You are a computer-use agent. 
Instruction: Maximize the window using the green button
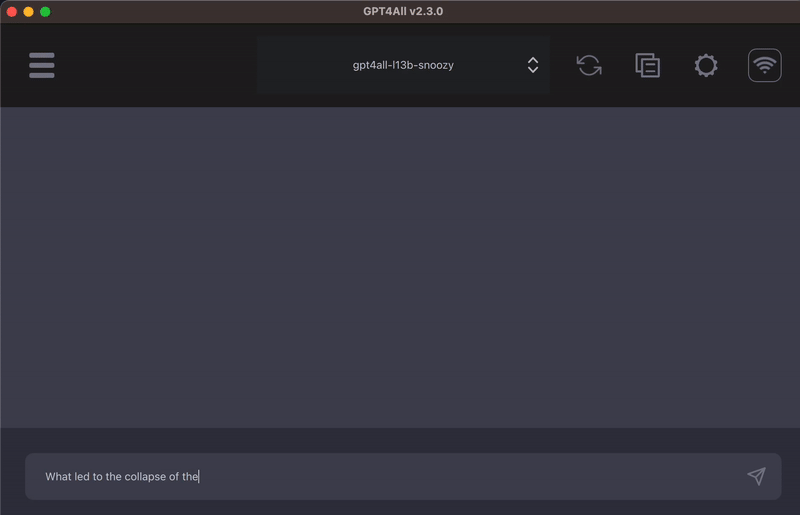coord(45,12)
